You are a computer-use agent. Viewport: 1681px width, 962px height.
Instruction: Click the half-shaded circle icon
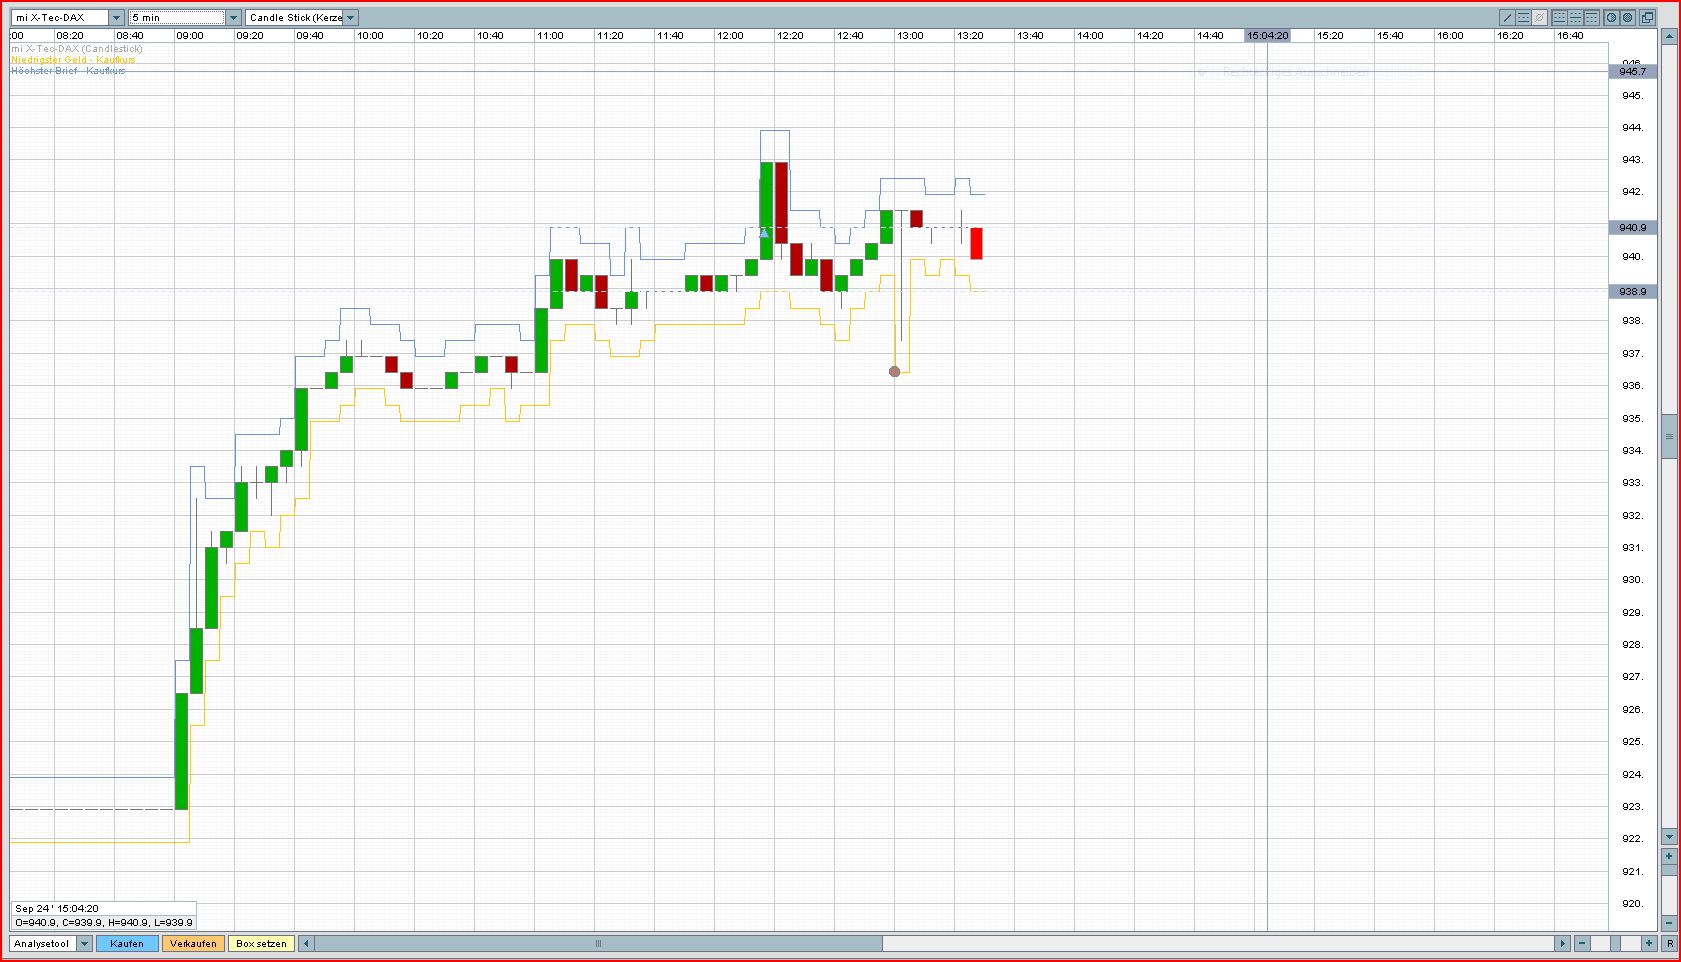1611,17
